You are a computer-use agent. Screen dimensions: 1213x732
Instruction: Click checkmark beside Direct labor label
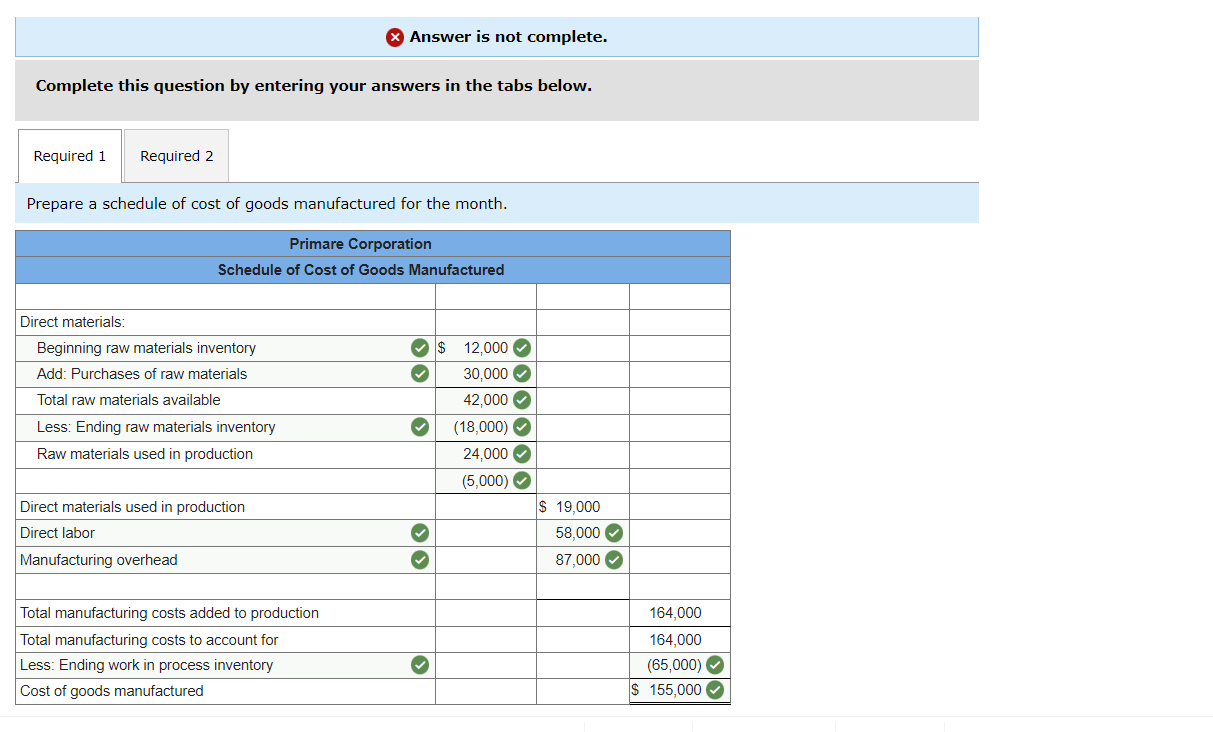pos(420,533)
